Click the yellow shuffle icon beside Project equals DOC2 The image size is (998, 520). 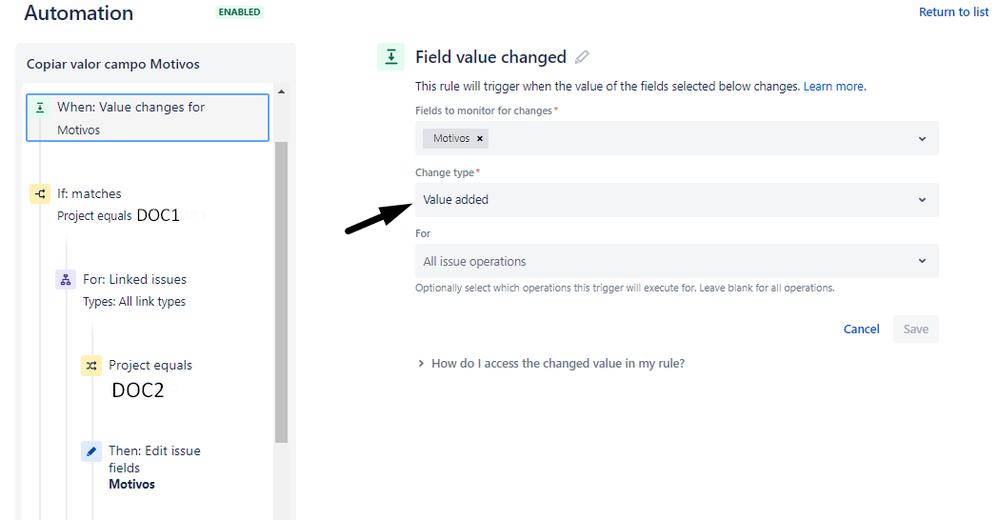(92, 365)
